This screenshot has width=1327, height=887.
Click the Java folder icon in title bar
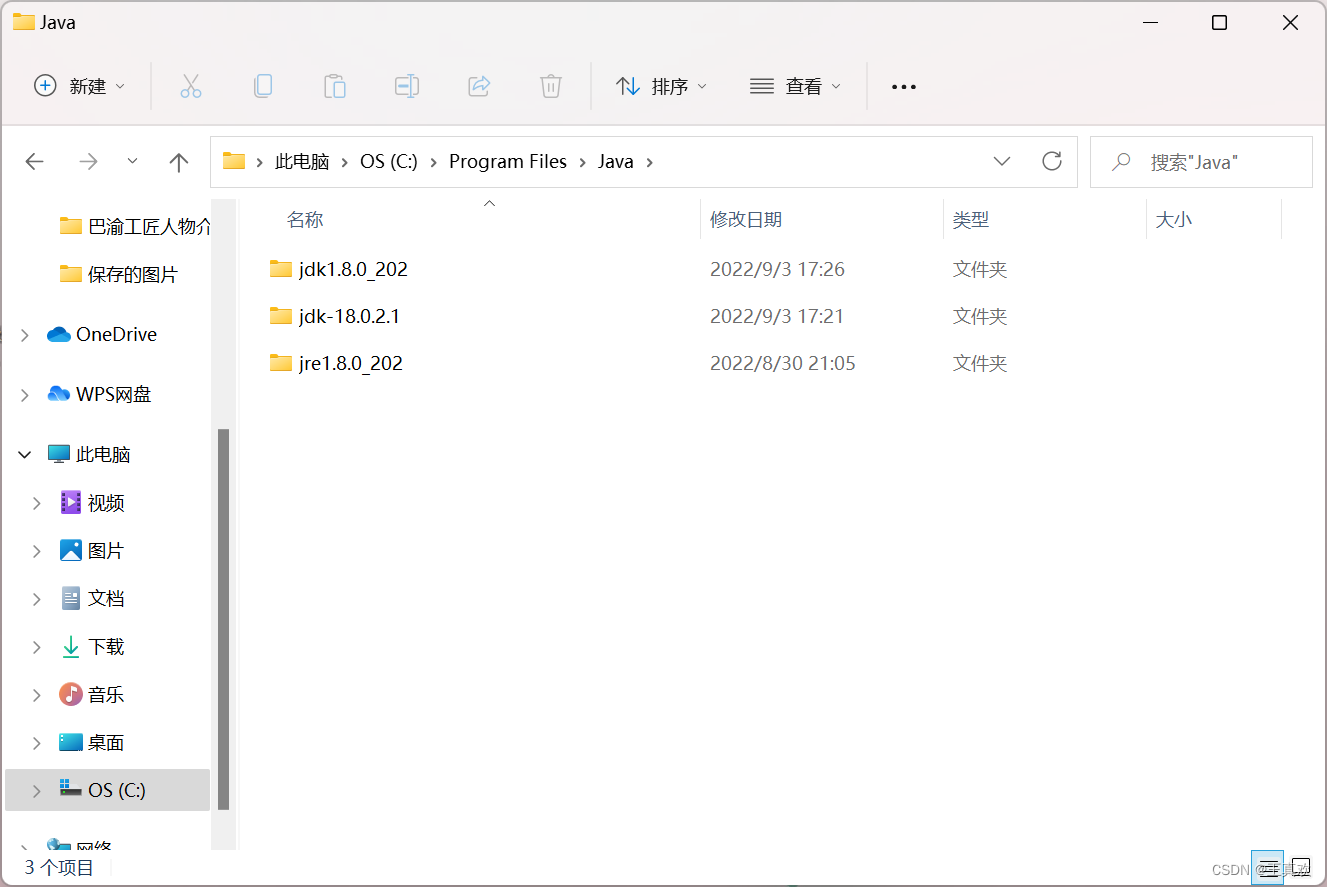coord(24,22)
